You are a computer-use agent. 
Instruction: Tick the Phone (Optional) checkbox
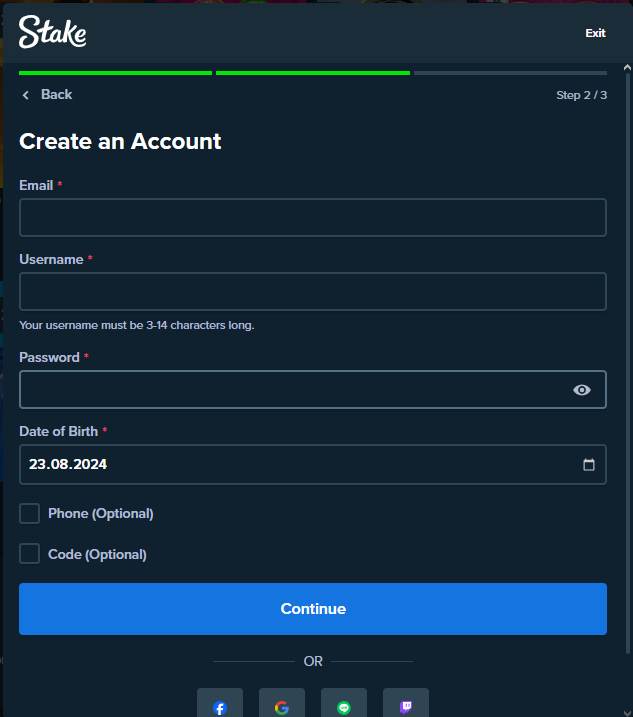tap(29, 514)
